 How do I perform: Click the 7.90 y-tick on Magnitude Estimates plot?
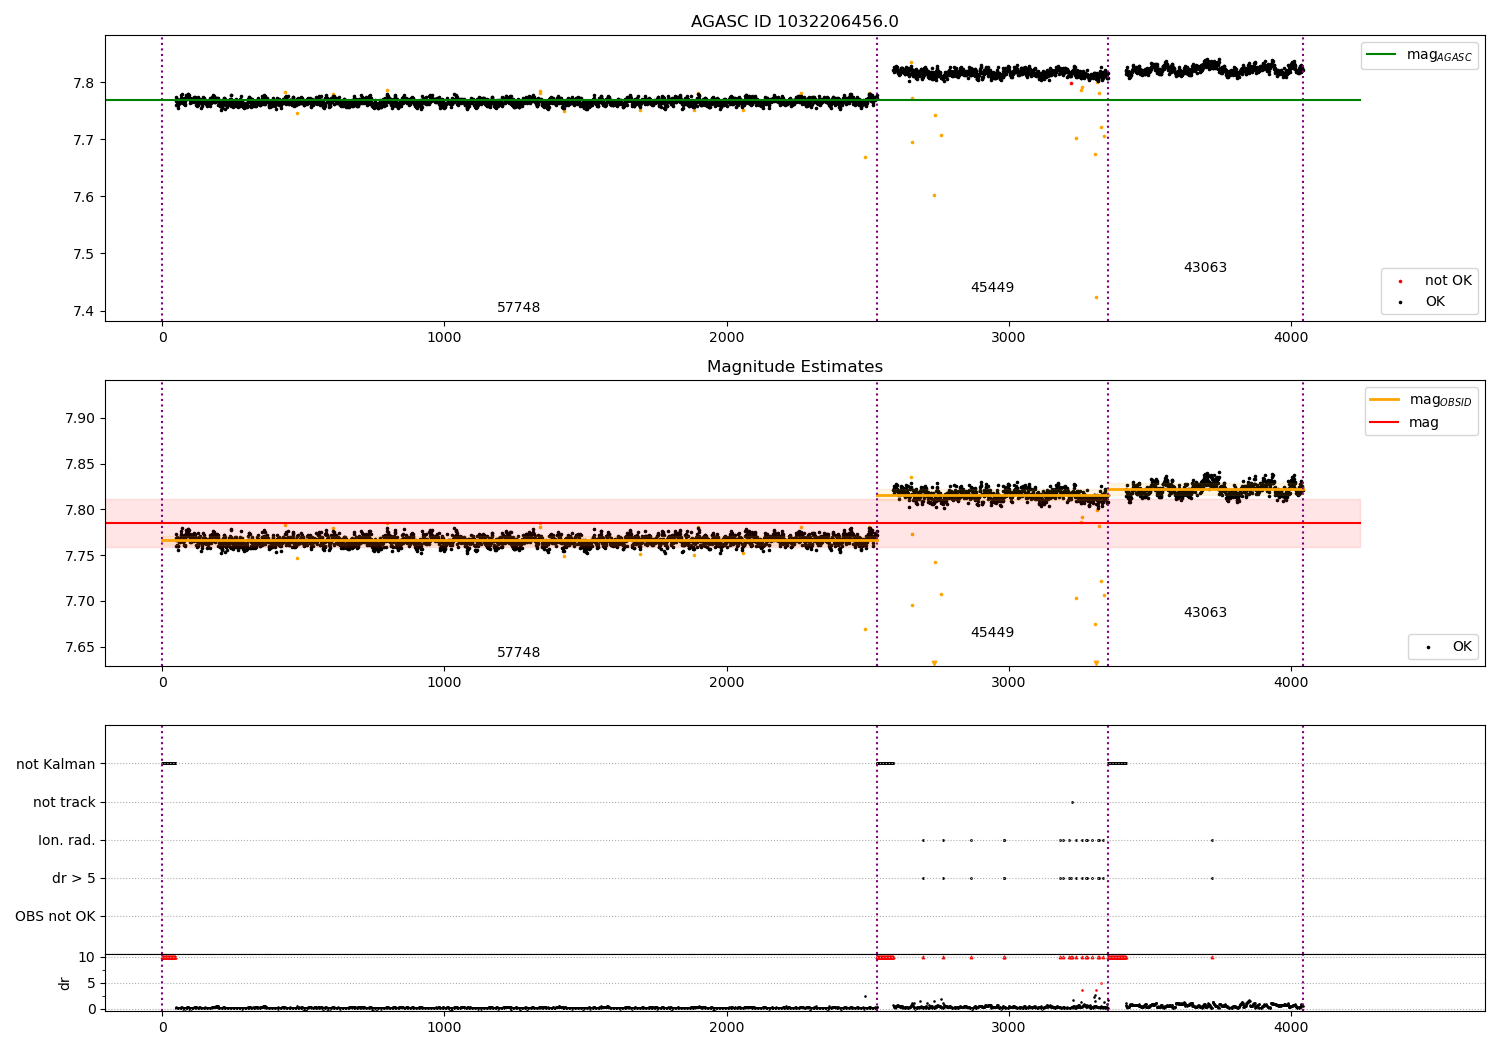point(79,419)
